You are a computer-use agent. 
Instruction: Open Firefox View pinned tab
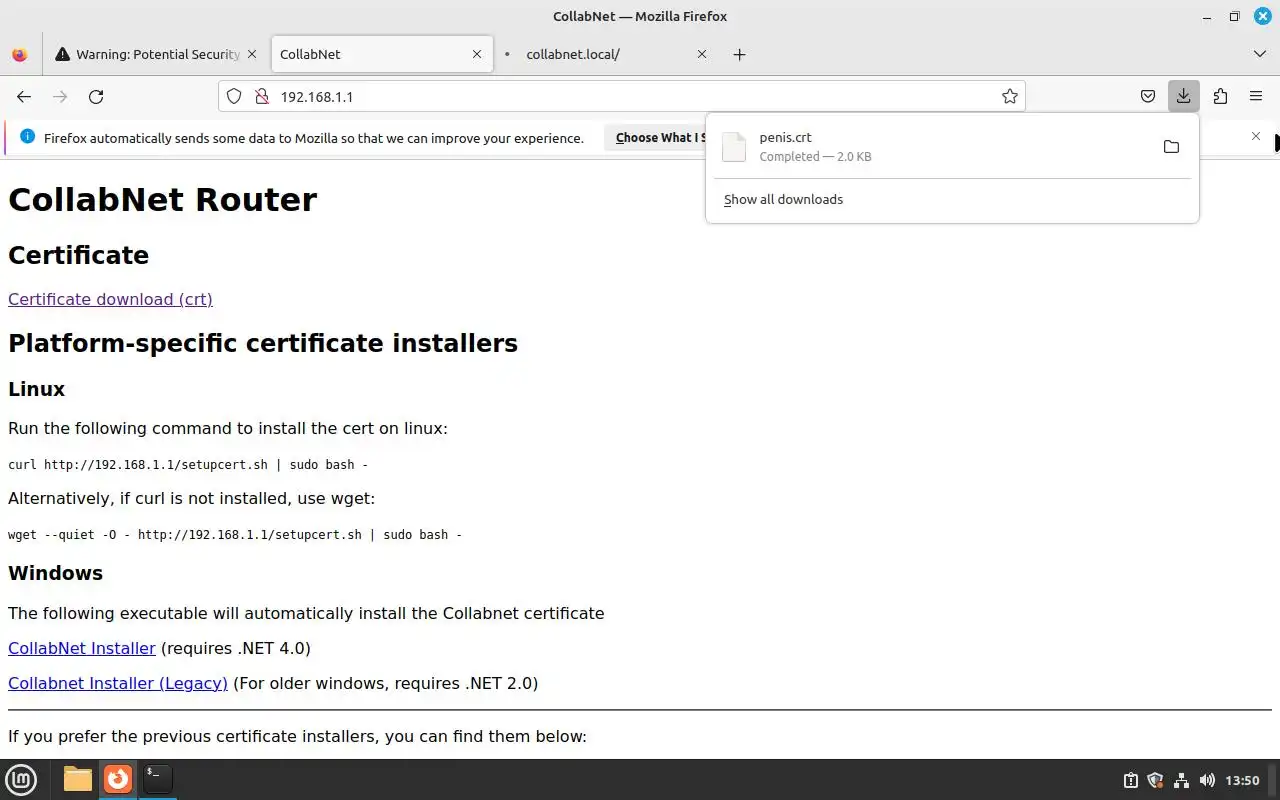click(x=20, y=54)
